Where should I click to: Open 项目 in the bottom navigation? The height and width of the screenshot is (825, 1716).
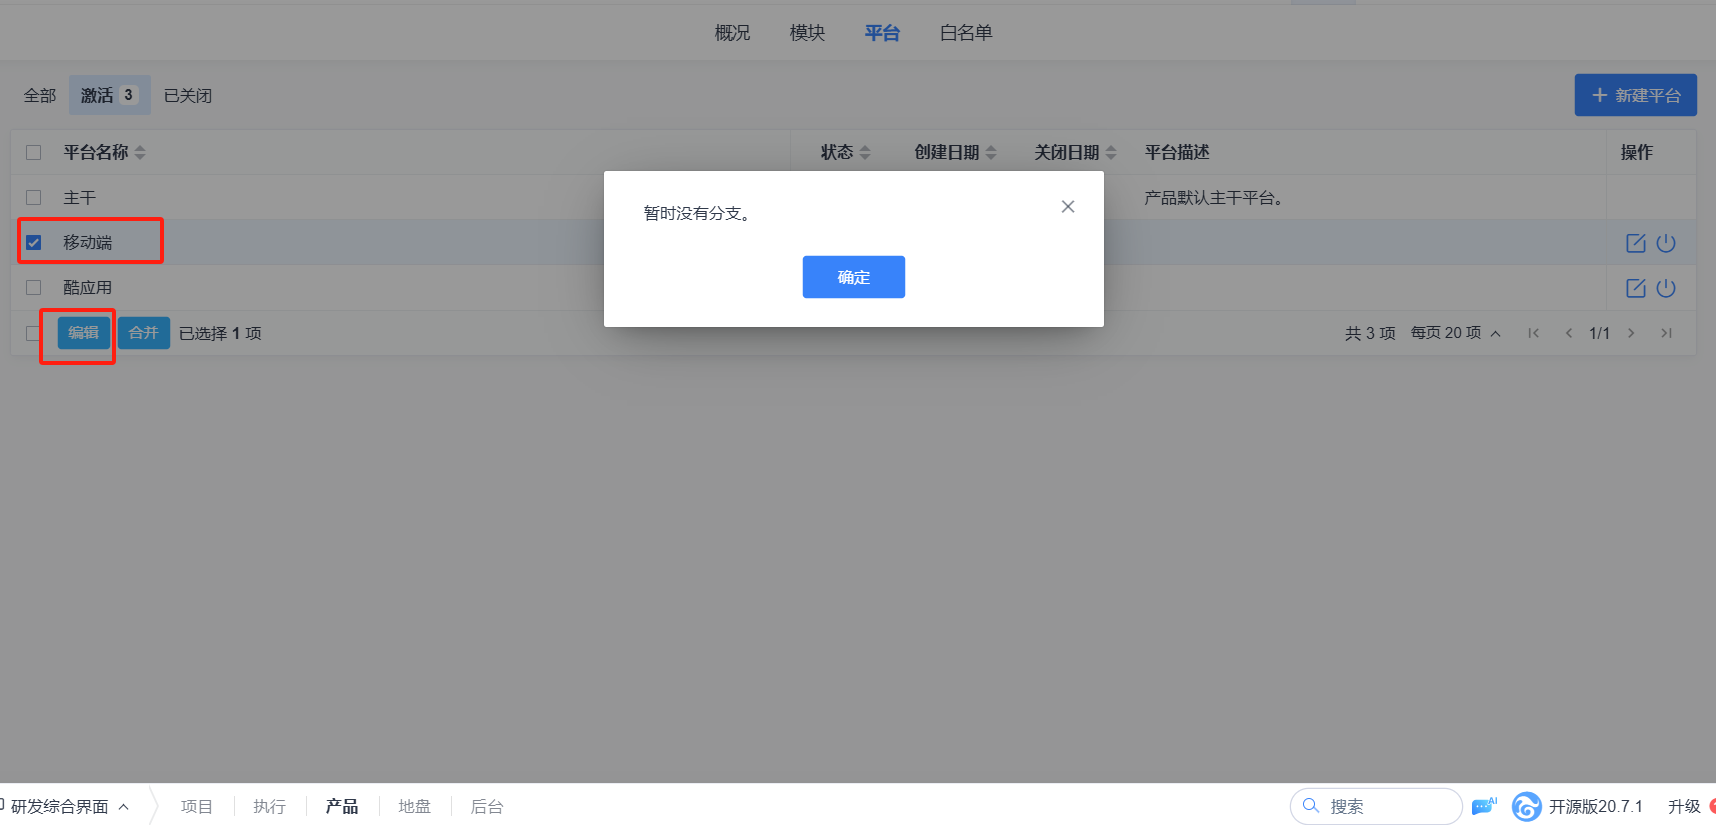tap(197, 806)
